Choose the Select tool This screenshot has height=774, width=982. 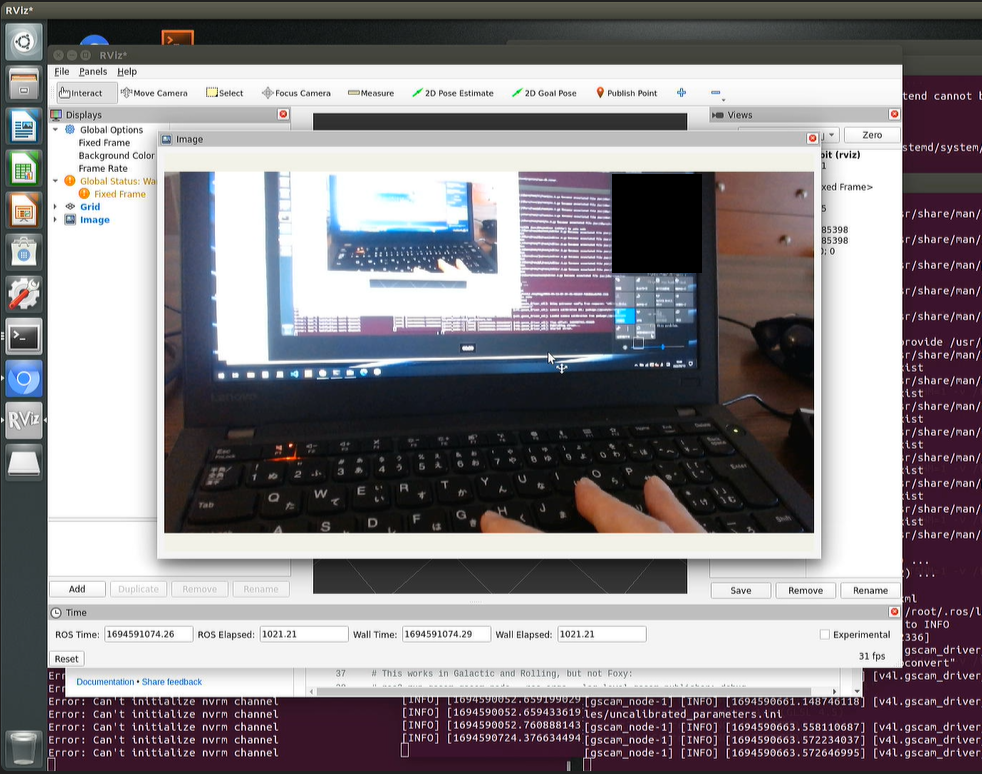click(x=225, y=93)
